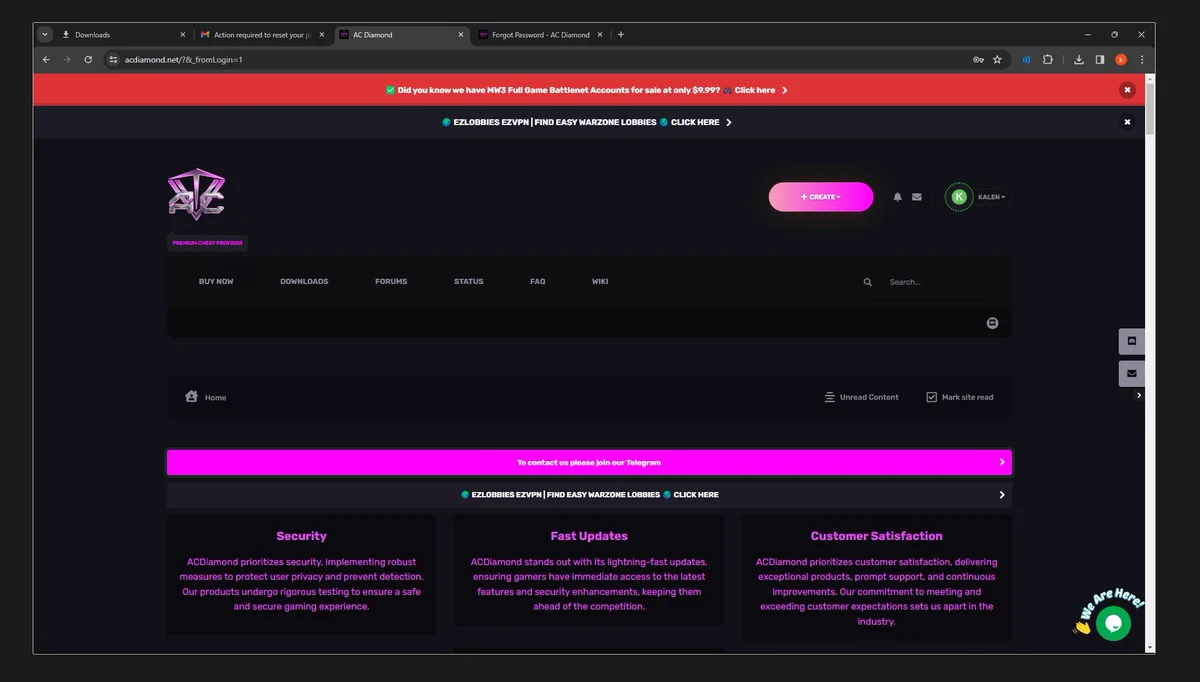1200x682 pixels.
Task: Open the We Are Here chat bubble
Action: 1113,623
